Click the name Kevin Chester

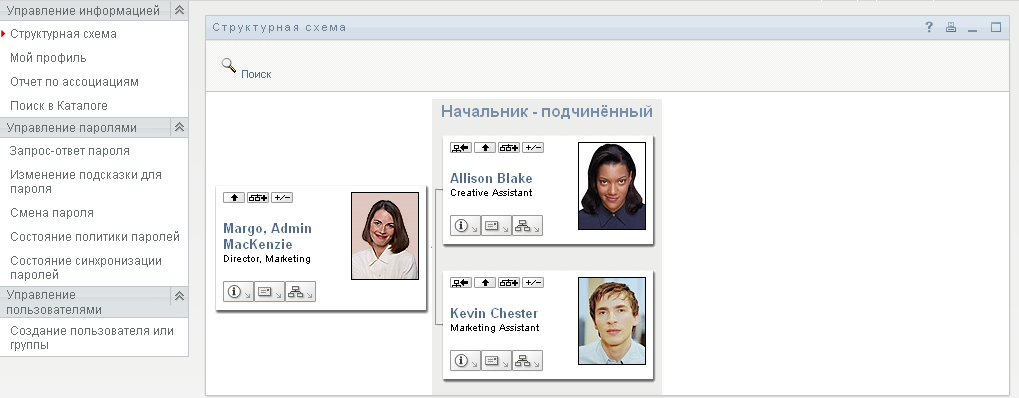494,313
